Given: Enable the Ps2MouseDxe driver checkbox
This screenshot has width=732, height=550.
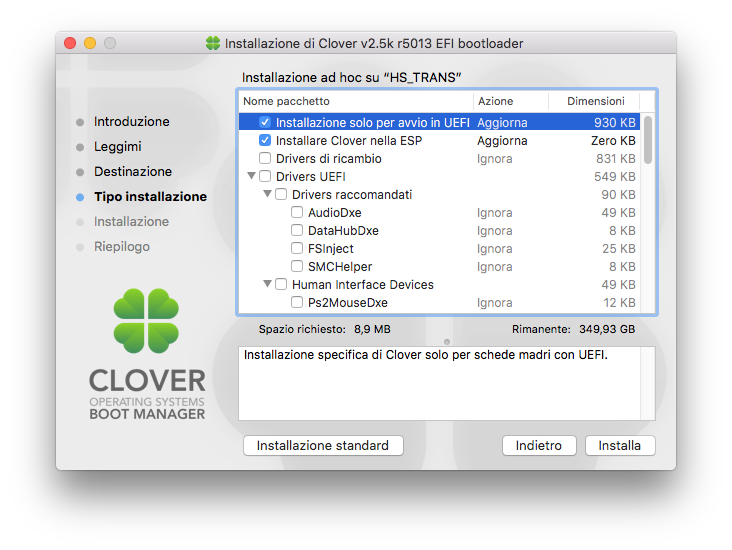Looking at the screenshot, I should [297, 303].
